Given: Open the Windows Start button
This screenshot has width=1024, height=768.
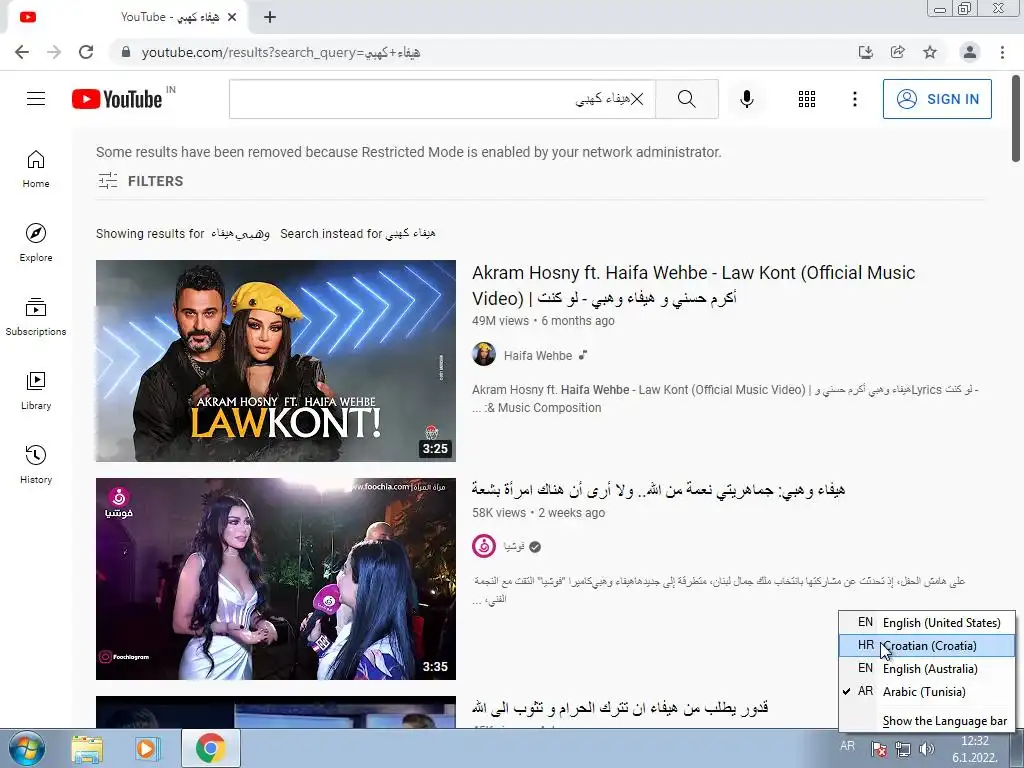Looking at the screenshot, I should coord(27,748).
